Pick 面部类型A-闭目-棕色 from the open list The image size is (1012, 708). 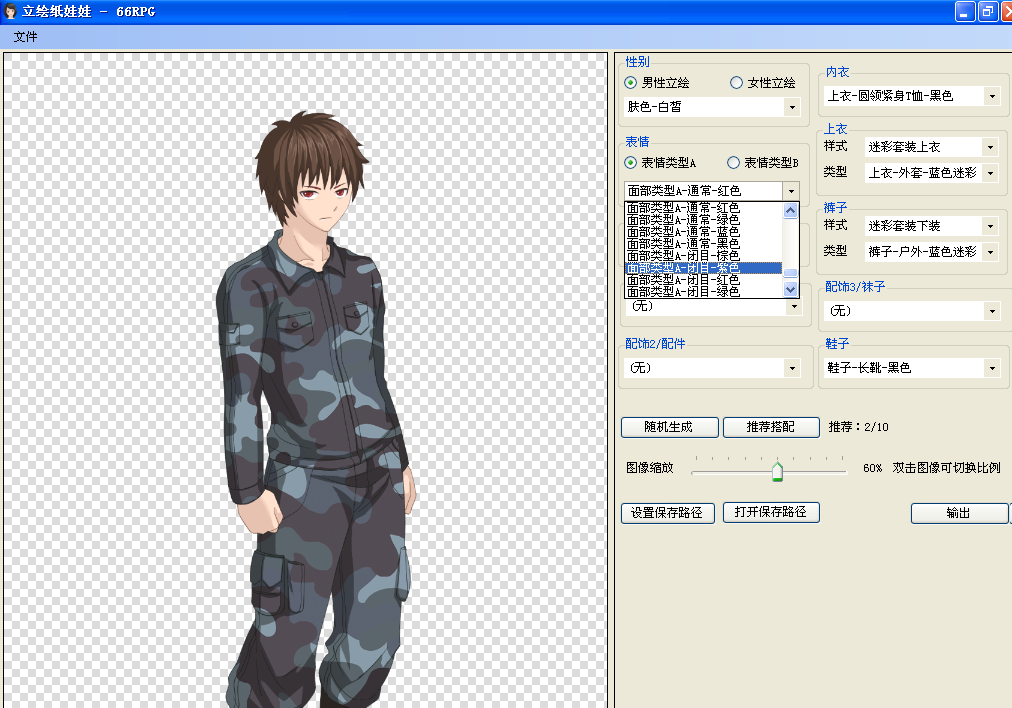click(x=703, y=256)
